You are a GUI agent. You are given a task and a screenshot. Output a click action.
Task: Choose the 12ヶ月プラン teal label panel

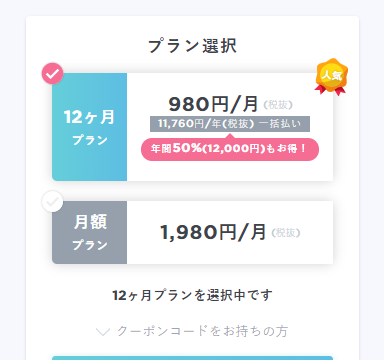pos(89,127)
